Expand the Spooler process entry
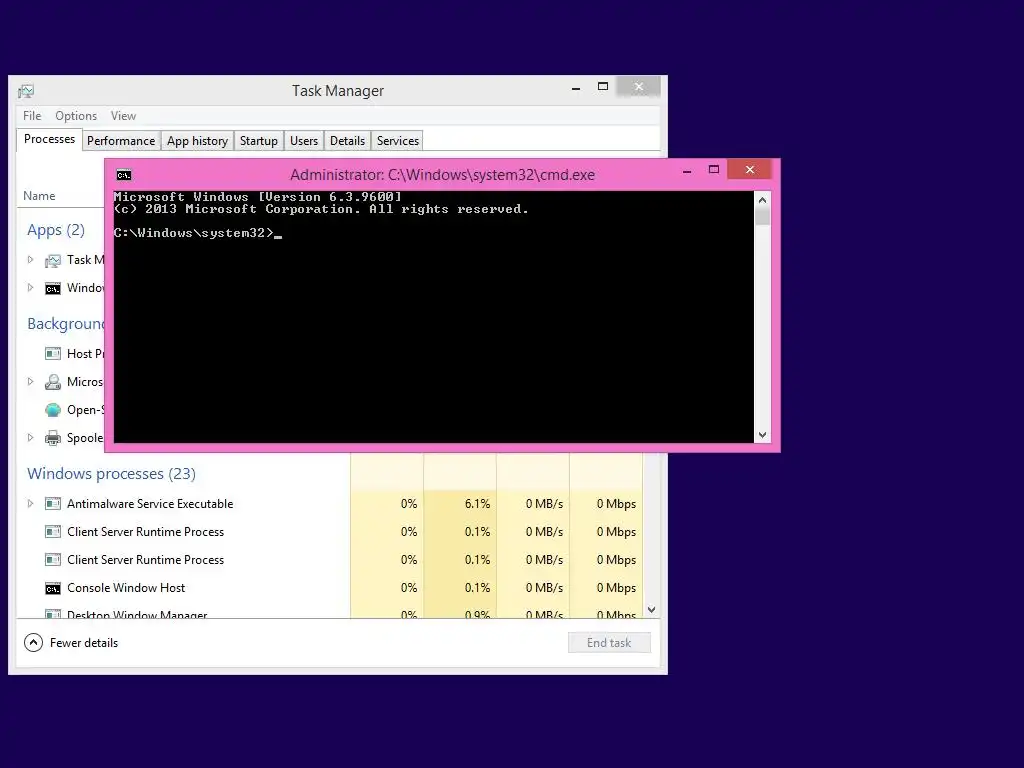The width and height of the screenshot is (1024, 768). 30,438
